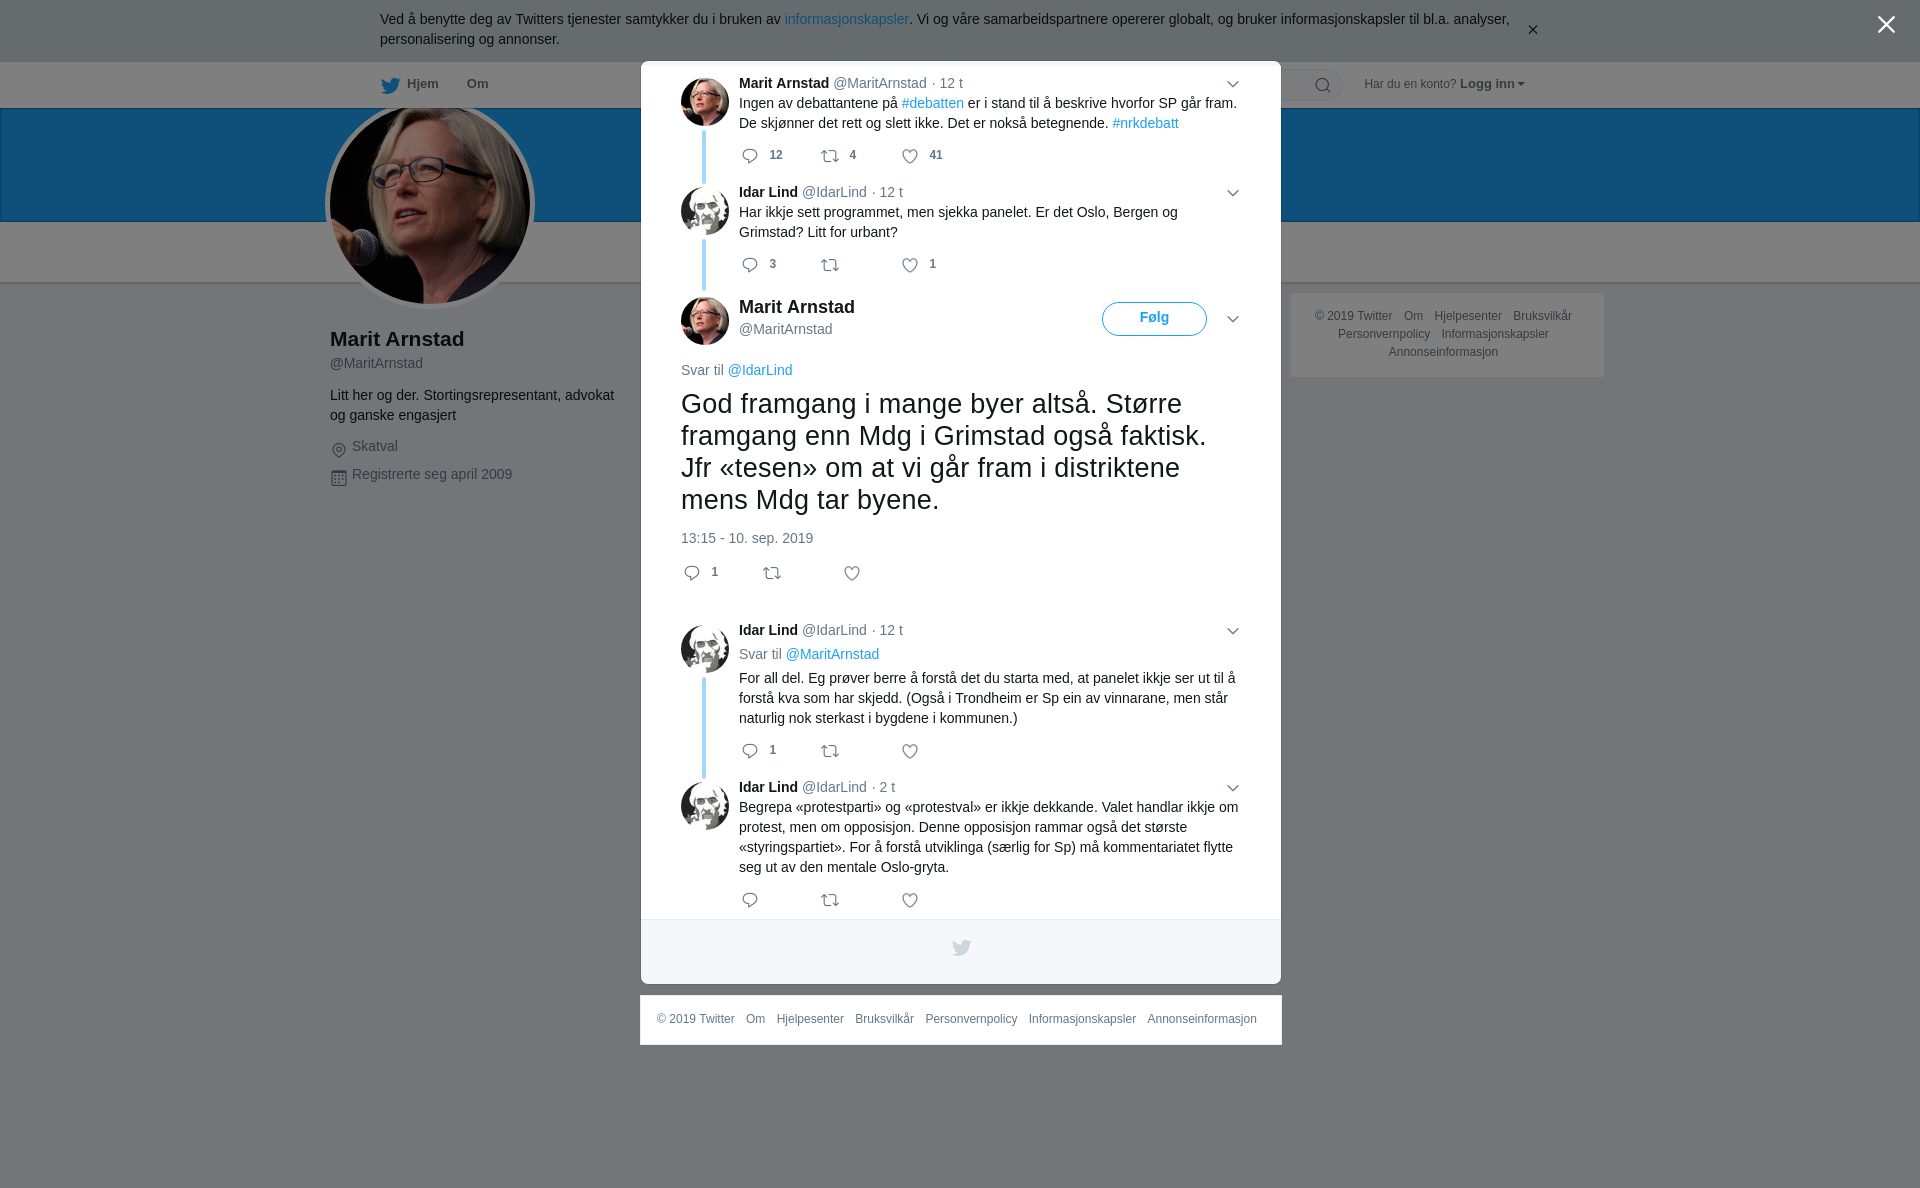
Task: Go to Hjem in the top navigation
Action: pos(410,84)
